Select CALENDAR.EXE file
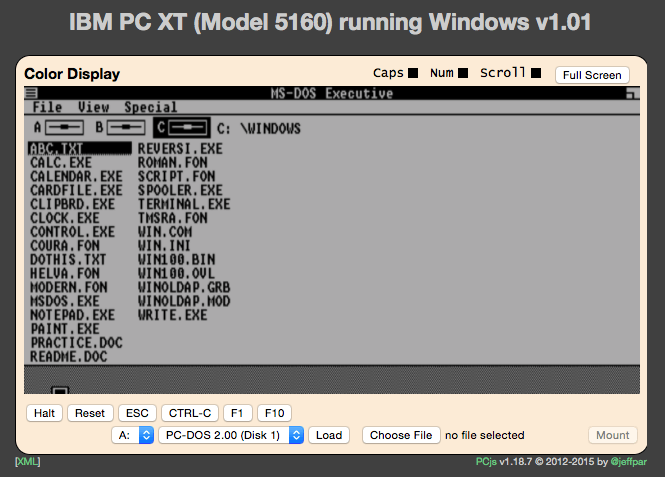Viewport: 665px width, 477px height. pyautogui.click(x=76, y=177)
